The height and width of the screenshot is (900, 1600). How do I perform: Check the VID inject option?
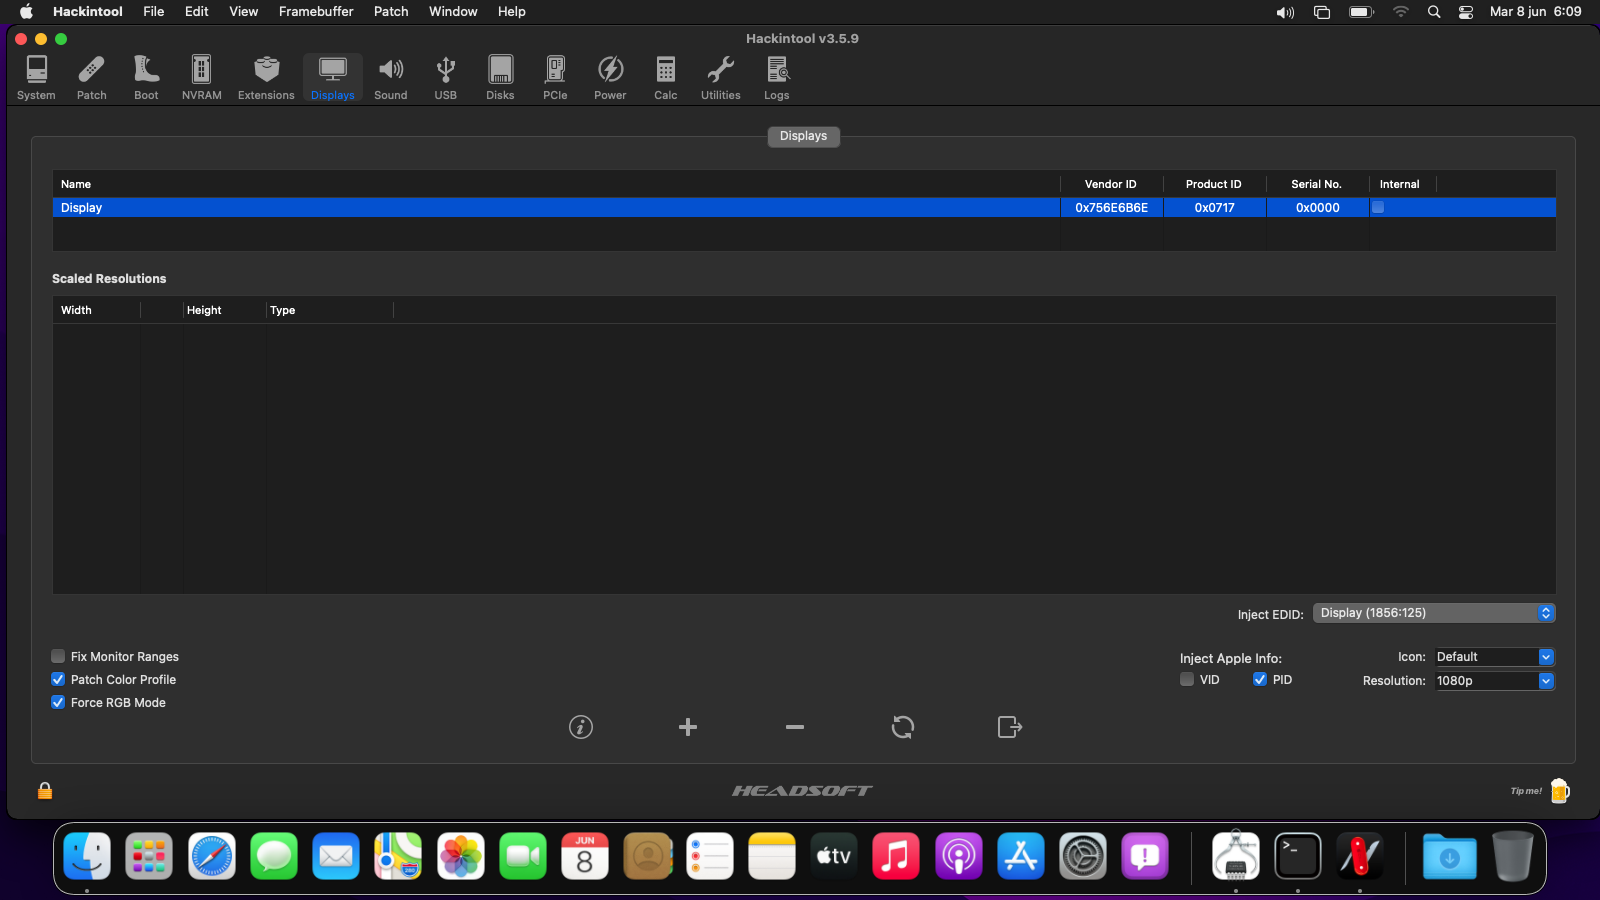1187,680
